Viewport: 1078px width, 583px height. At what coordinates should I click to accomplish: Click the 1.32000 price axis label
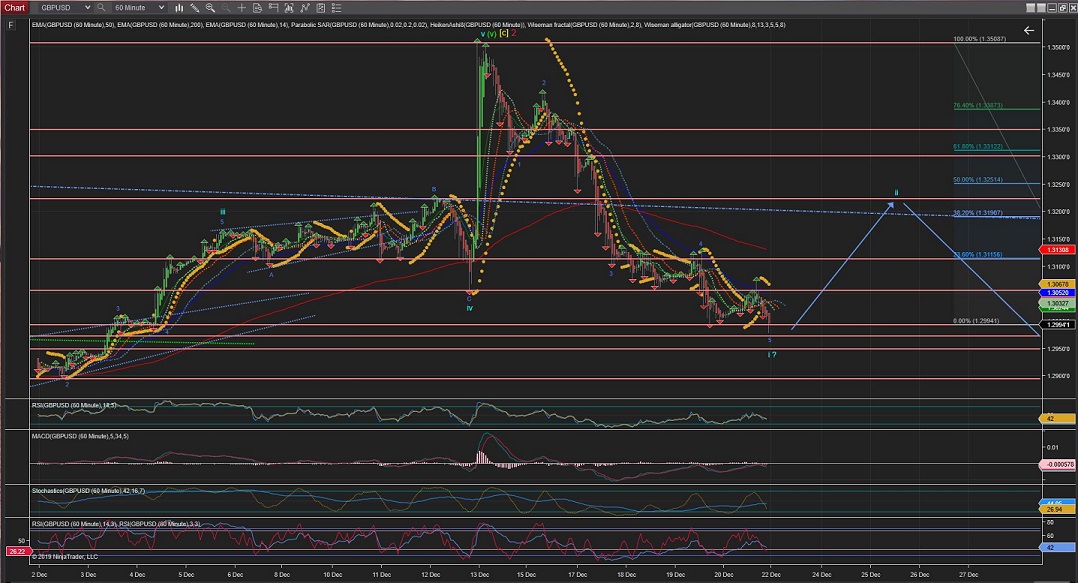(1059, 212)
